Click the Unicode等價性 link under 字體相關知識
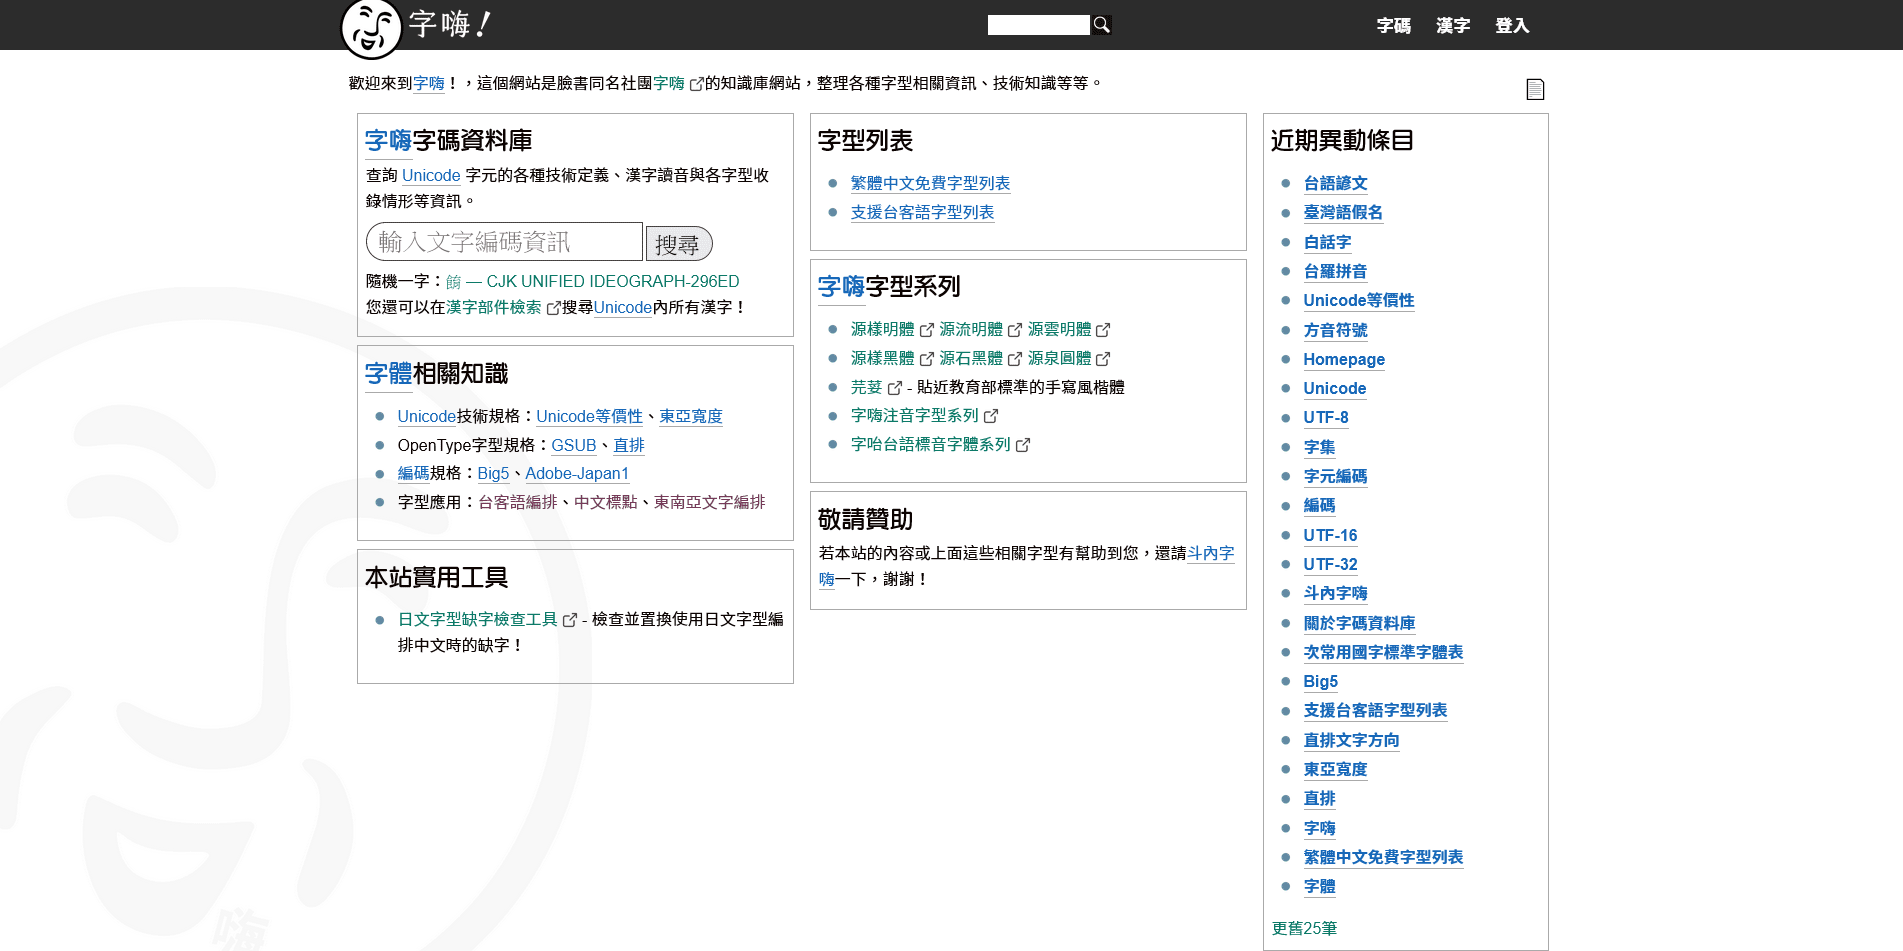This screenshot has width=1903, height=951. pos(589,416)
